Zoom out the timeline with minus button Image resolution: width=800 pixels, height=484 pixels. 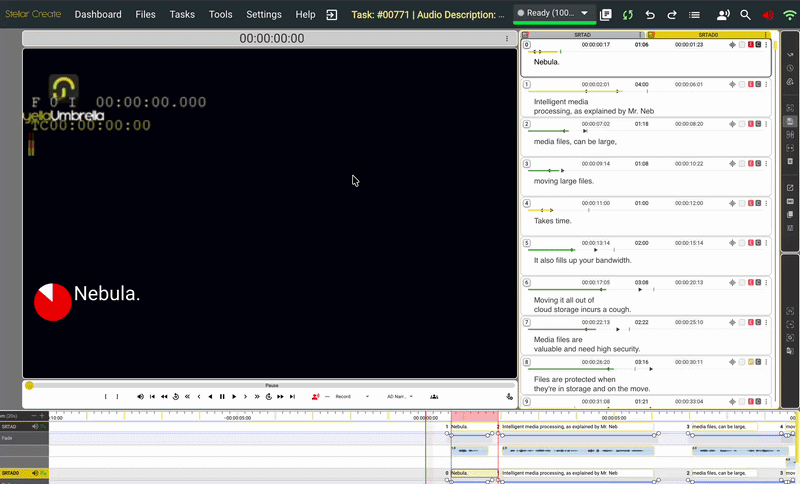tap(34, 416)
